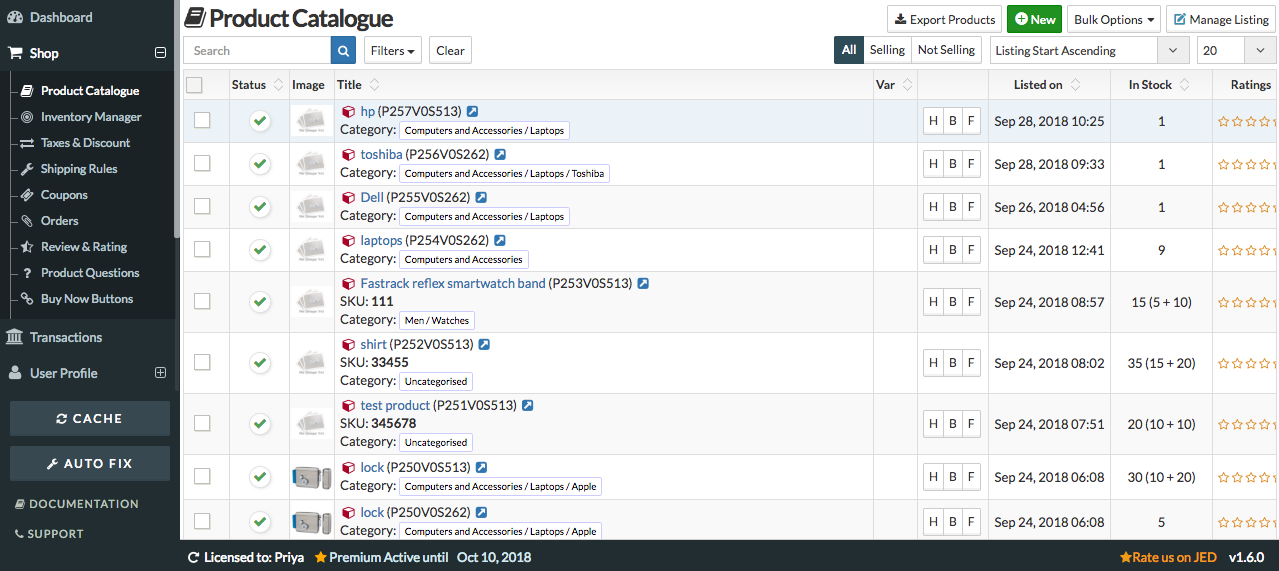Open Review & Rating in sidebar

coord(84,247)
